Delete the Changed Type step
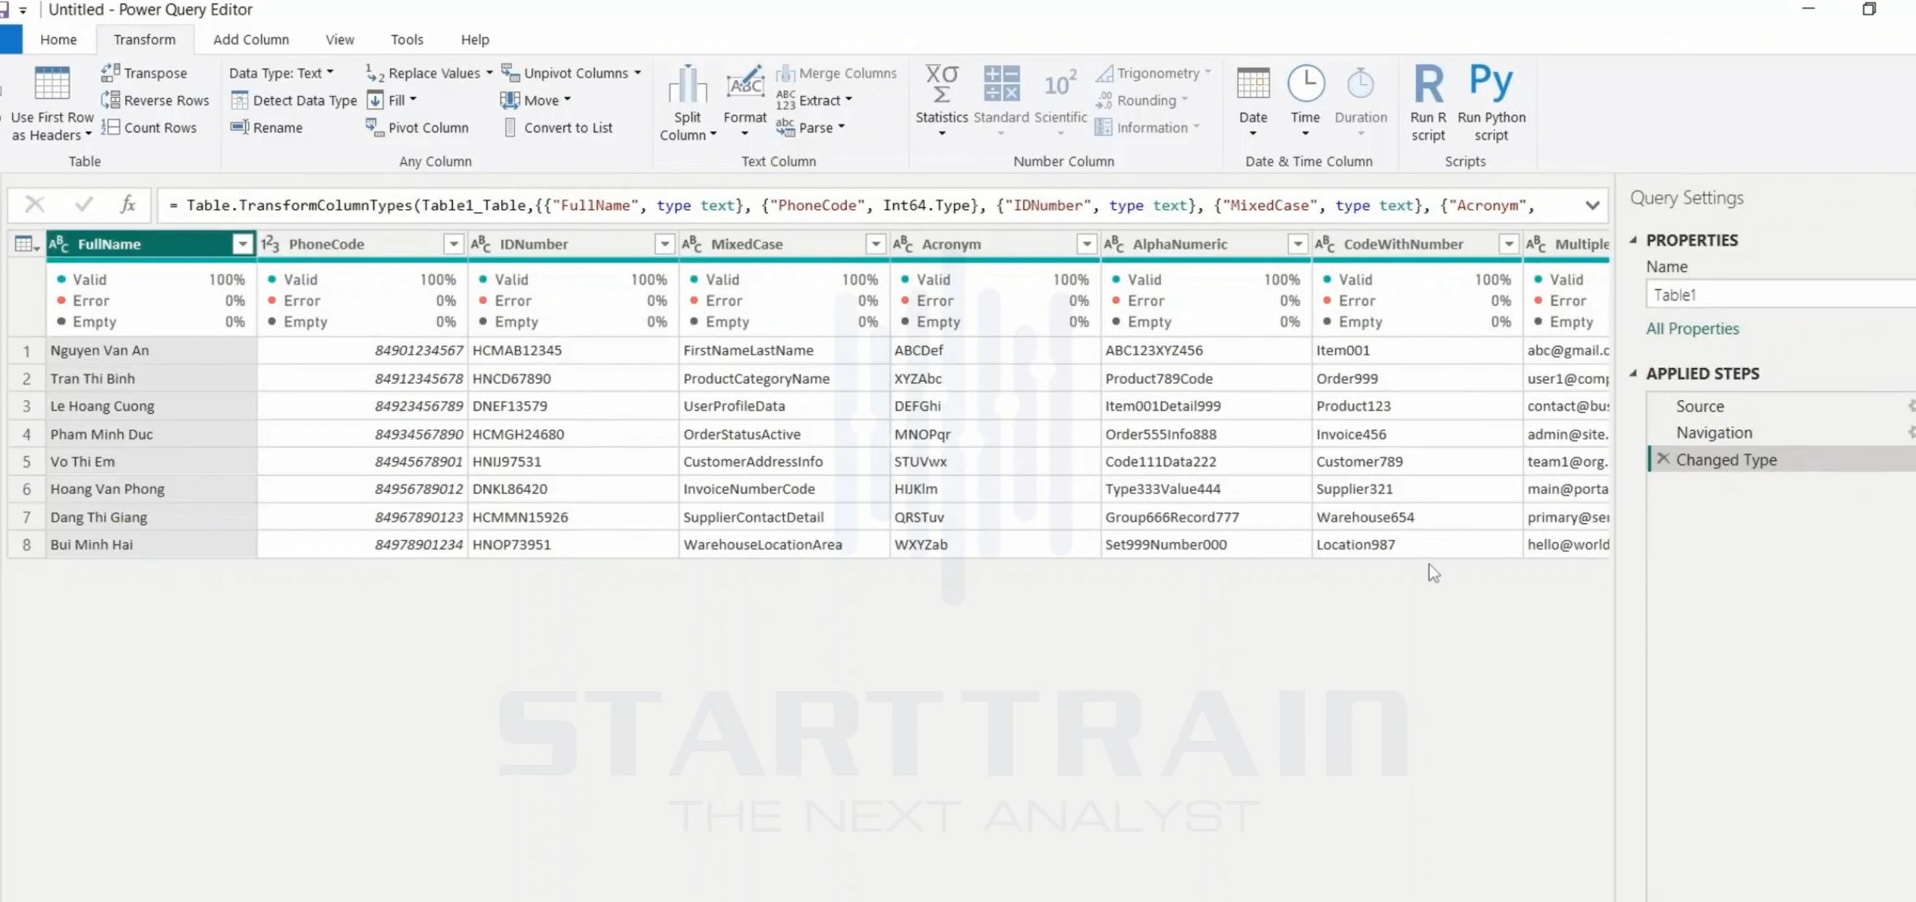The image size is (1916, 902). click(1663, 459)
